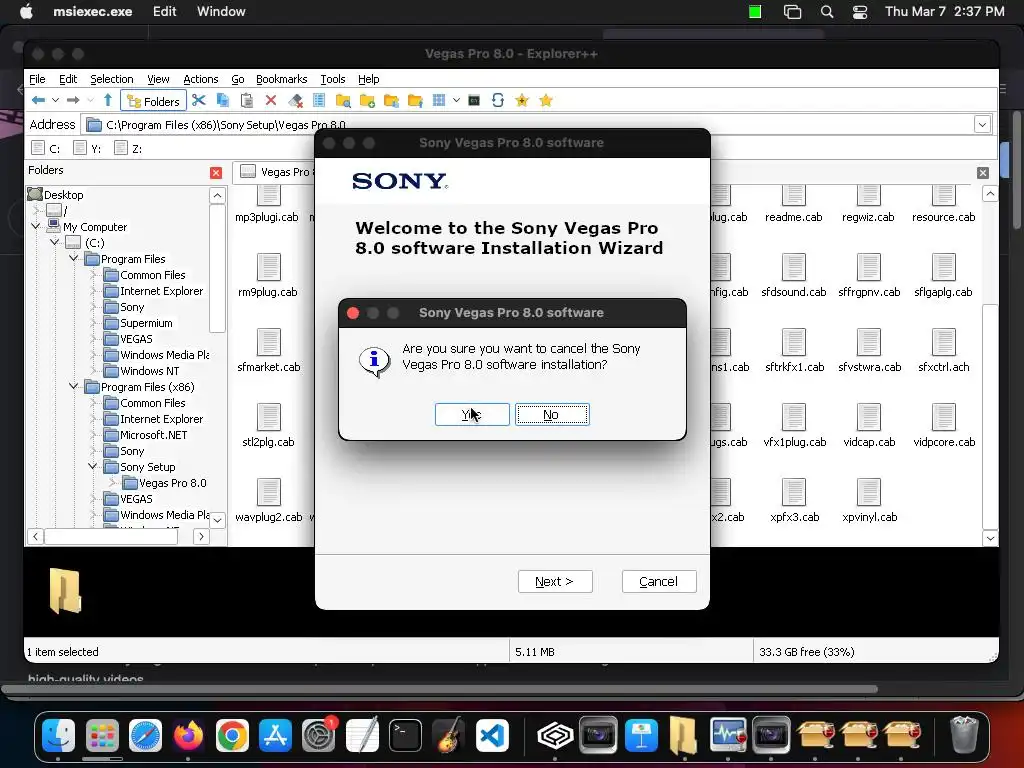1024x768 pixels.
Task: Select the sfxctrl.ach file
Action: [944, 351]
